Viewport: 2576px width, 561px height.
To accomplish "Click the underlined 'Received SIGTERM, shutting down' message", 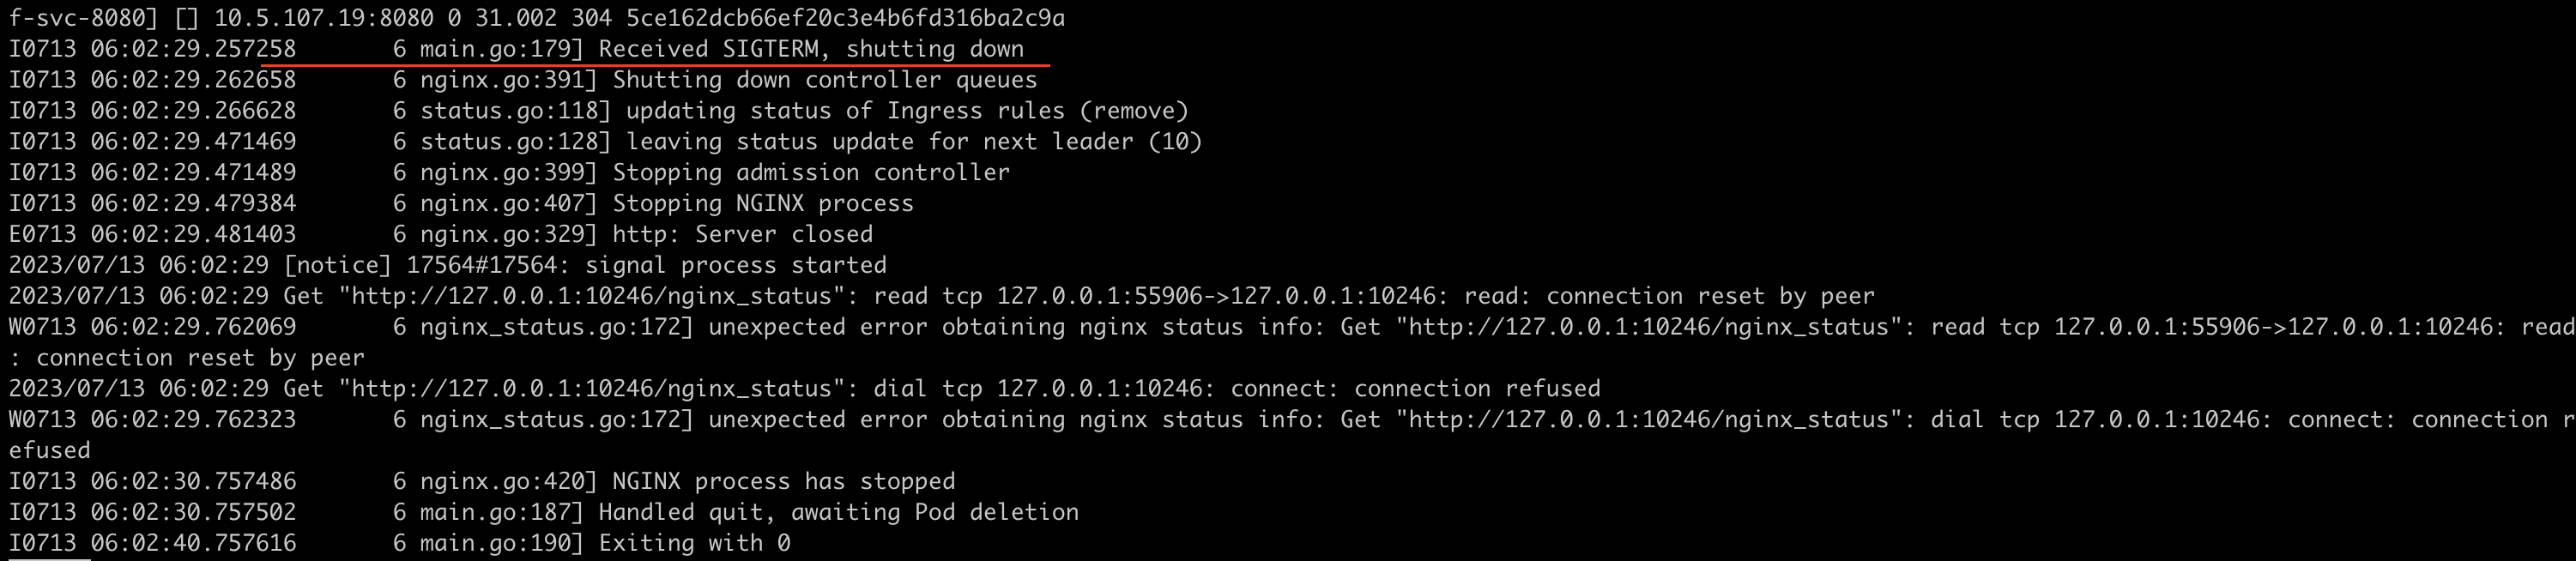I will 811,49.
